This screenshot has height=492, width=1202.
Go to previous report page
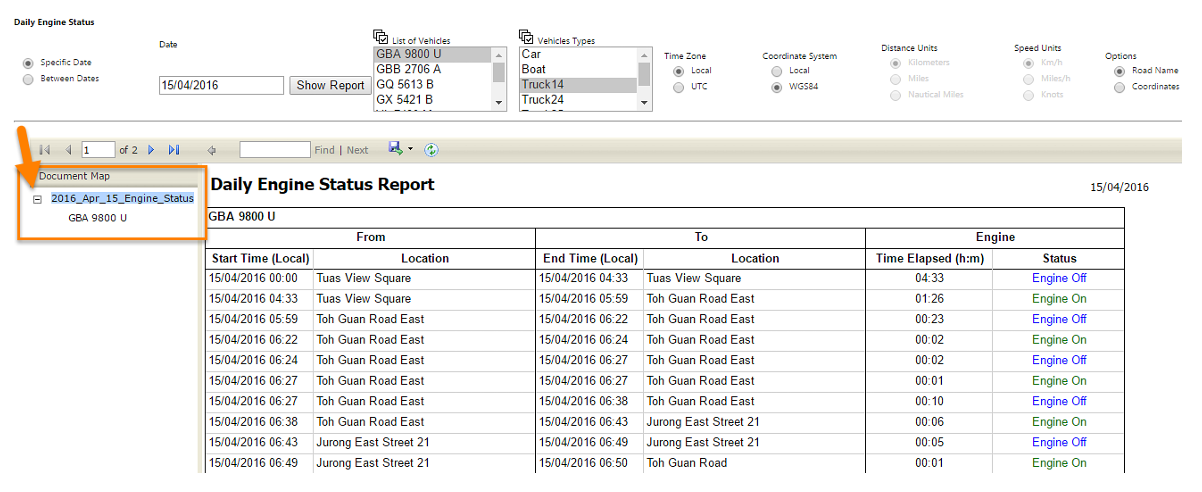coord(68,150)
